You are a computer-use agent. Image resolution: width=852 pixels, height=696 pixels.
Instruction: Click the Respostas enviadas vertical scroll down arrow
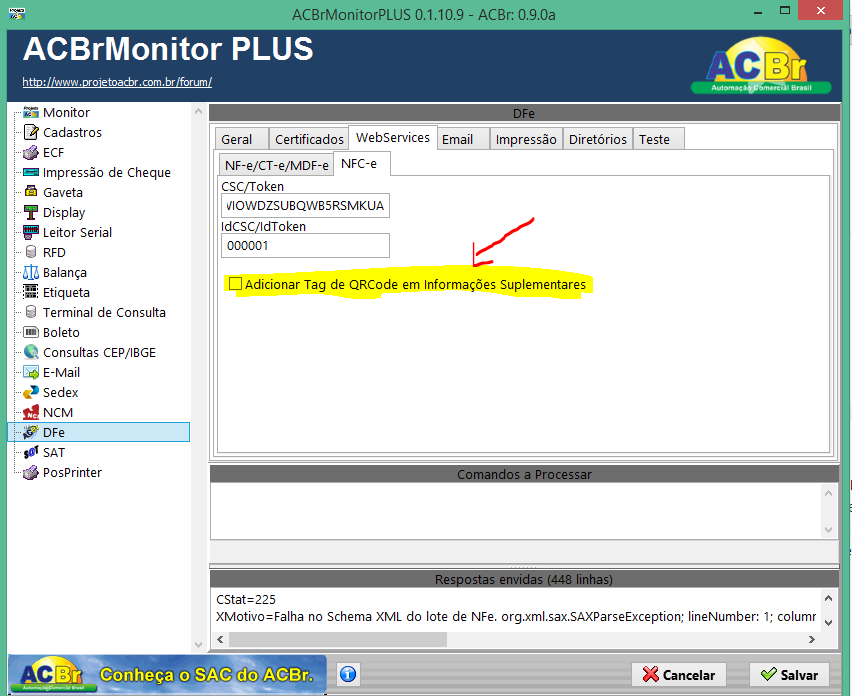click(829, 623)
